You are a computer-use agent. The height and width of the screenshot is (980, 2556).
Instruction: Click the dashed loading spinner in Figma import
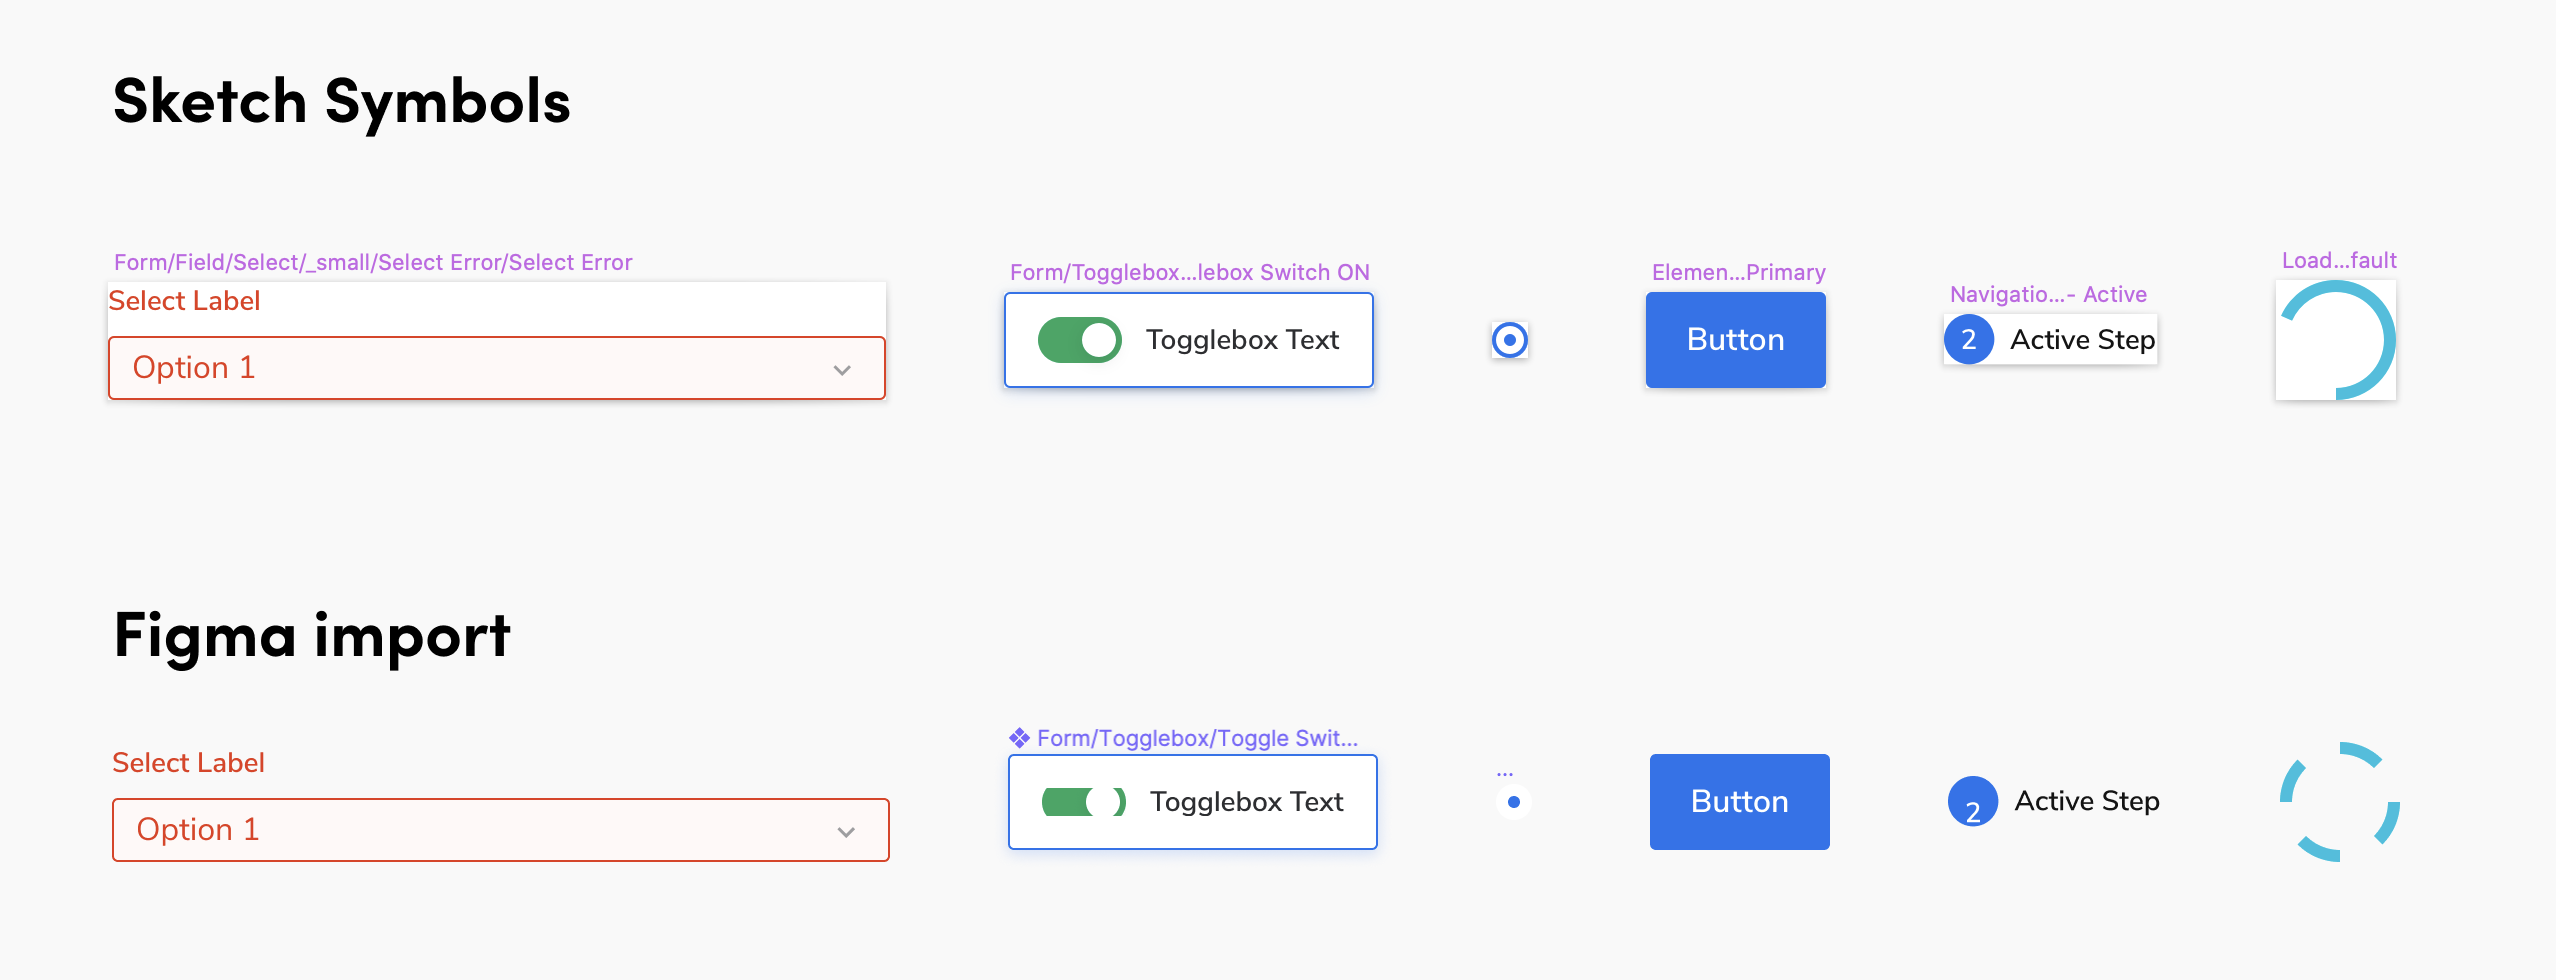point(2339,801)
